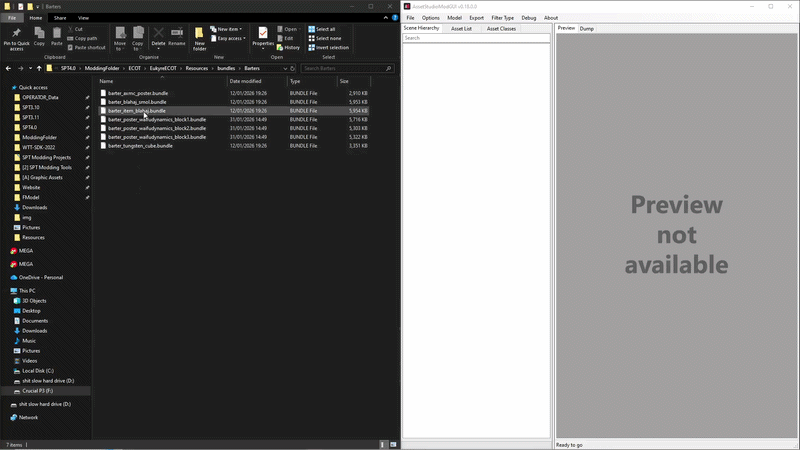The height and width of the screenshot is (450, 800).
Task: Open recent locations dropdown arrow
Action: pyautogui.click(x=30, y=68)
